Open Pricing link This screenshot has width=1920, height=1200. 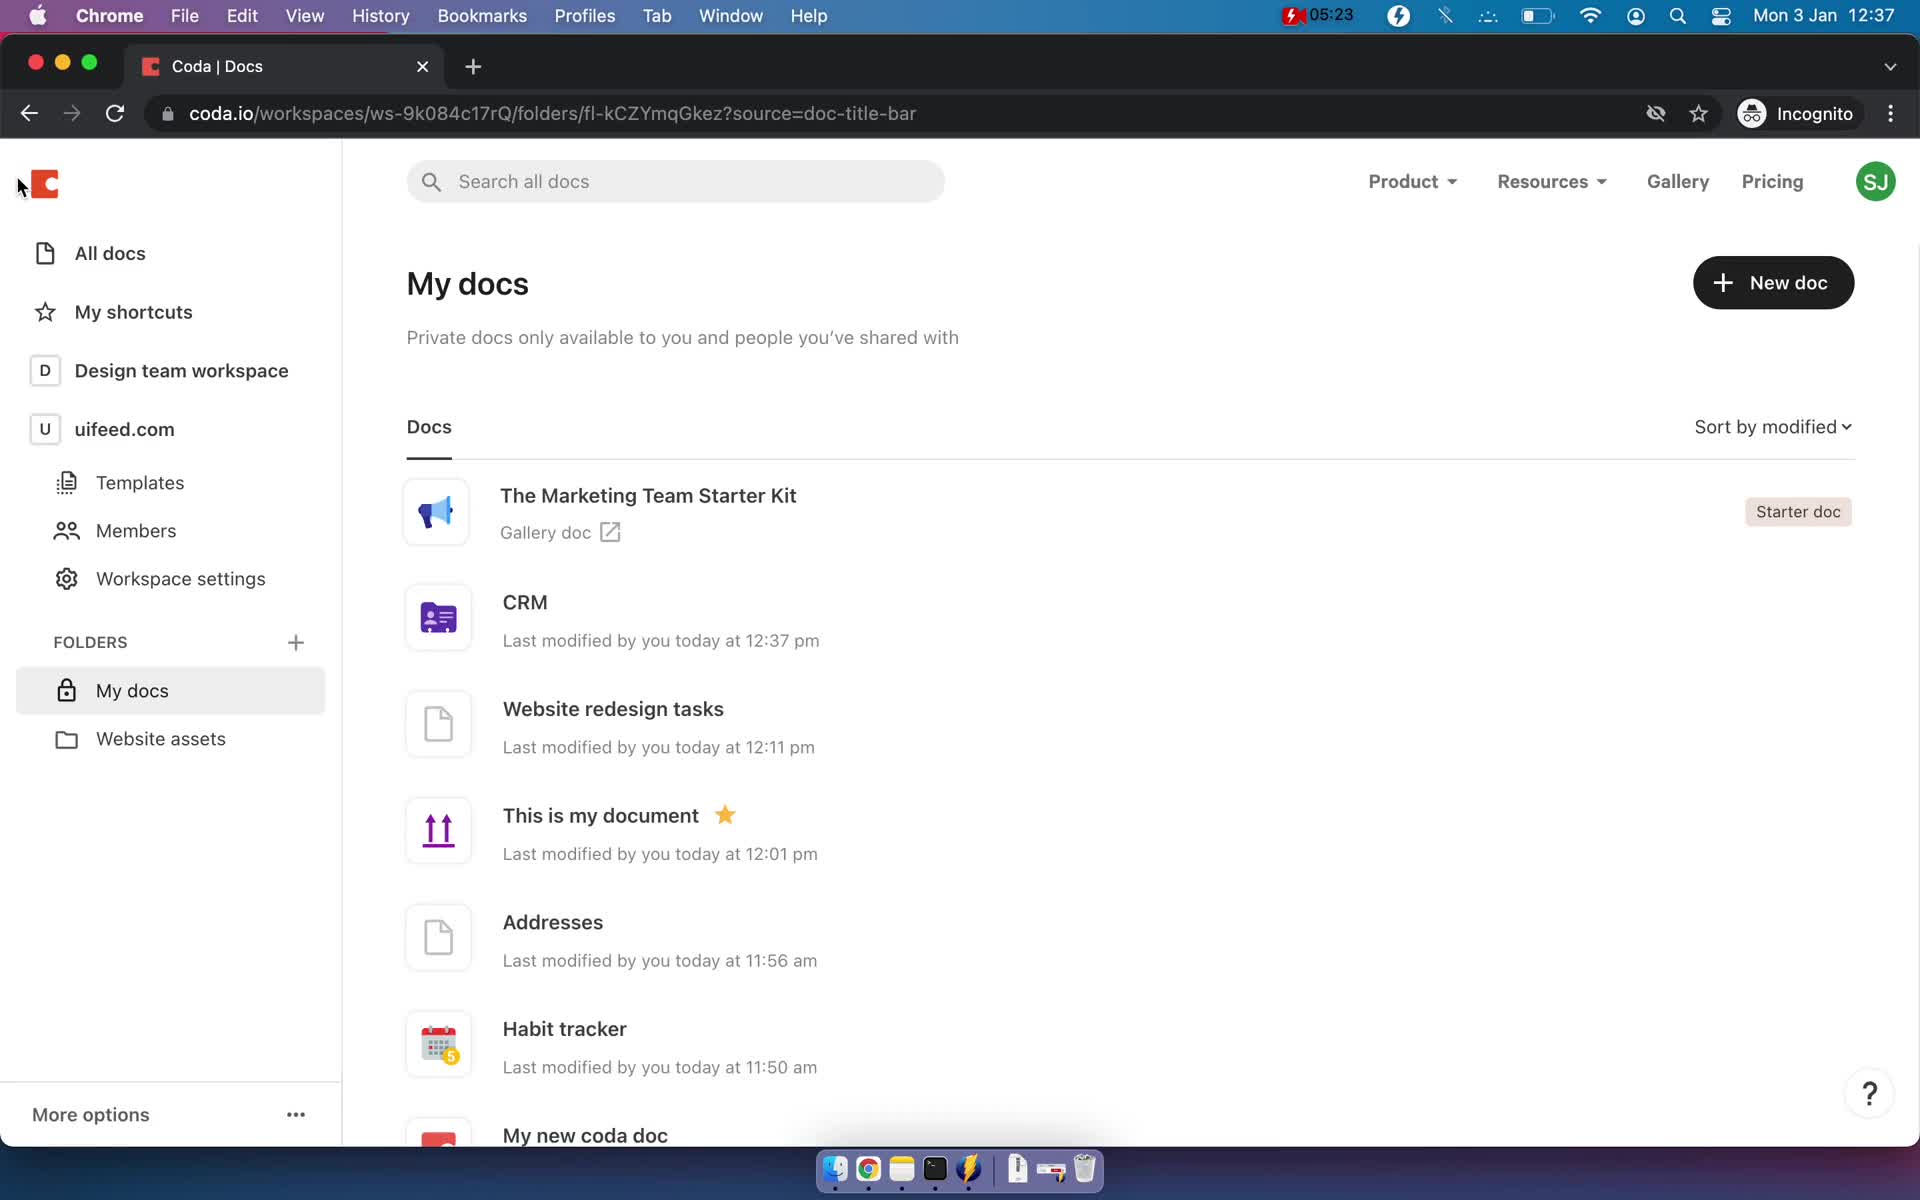point(1772,181)
